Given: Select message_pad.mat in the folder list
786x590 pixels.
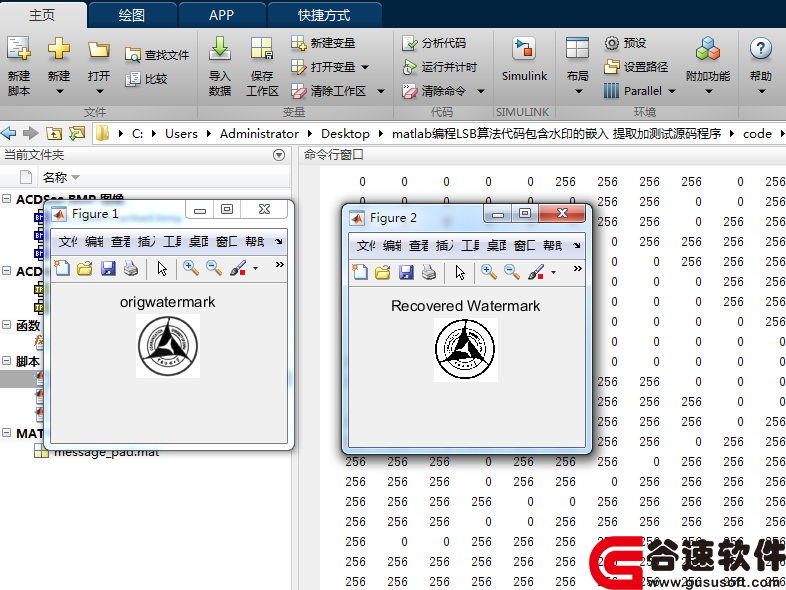Looking at the screenshot, I should [x=106, y=453].
